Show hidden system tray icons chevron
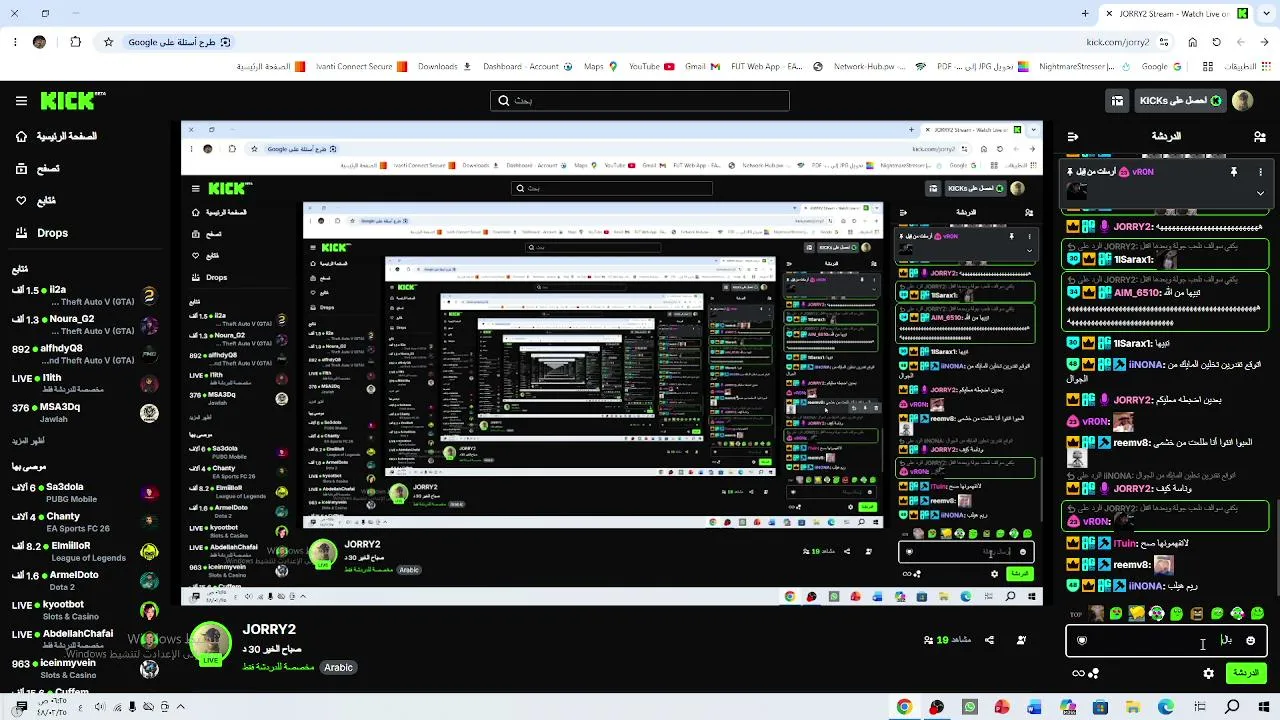1280x720 pixels. tap(180, 707)
